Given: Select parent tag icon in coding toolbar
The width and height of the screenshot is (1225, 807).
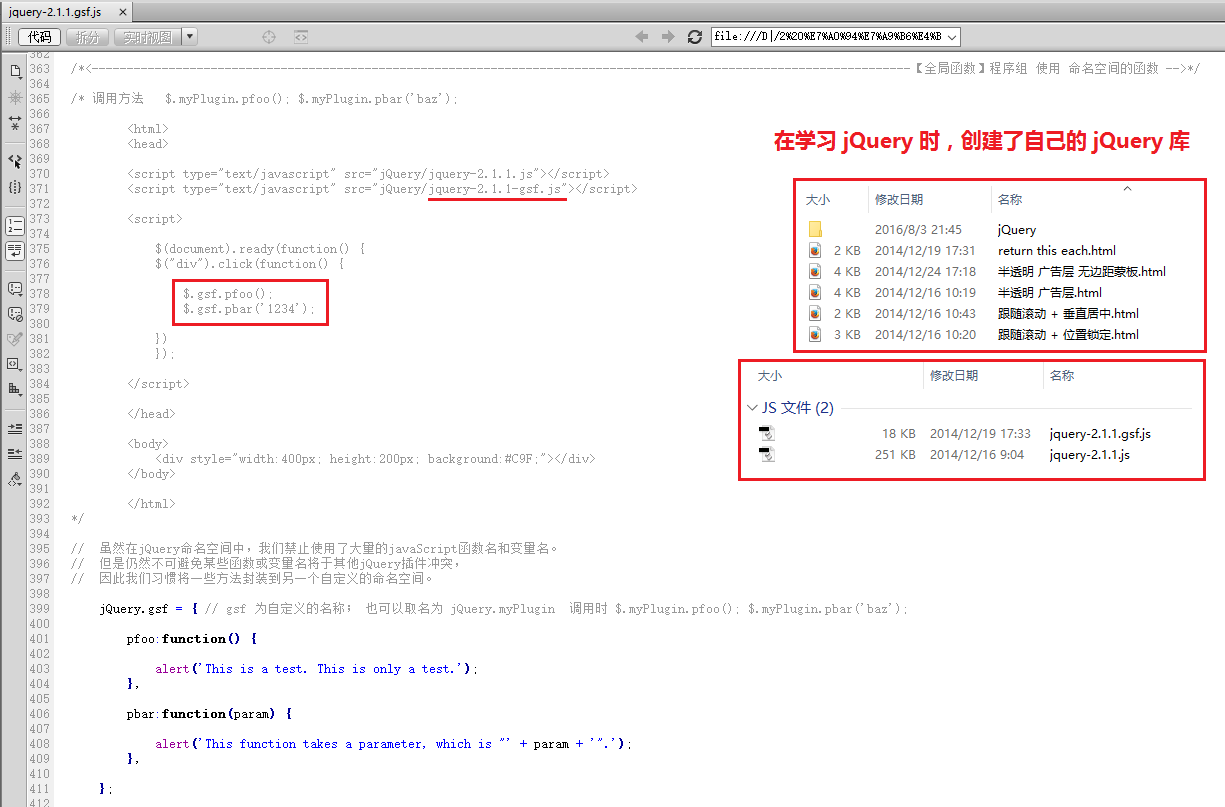Looking at the screenshot, I should [x=15, y=161].
